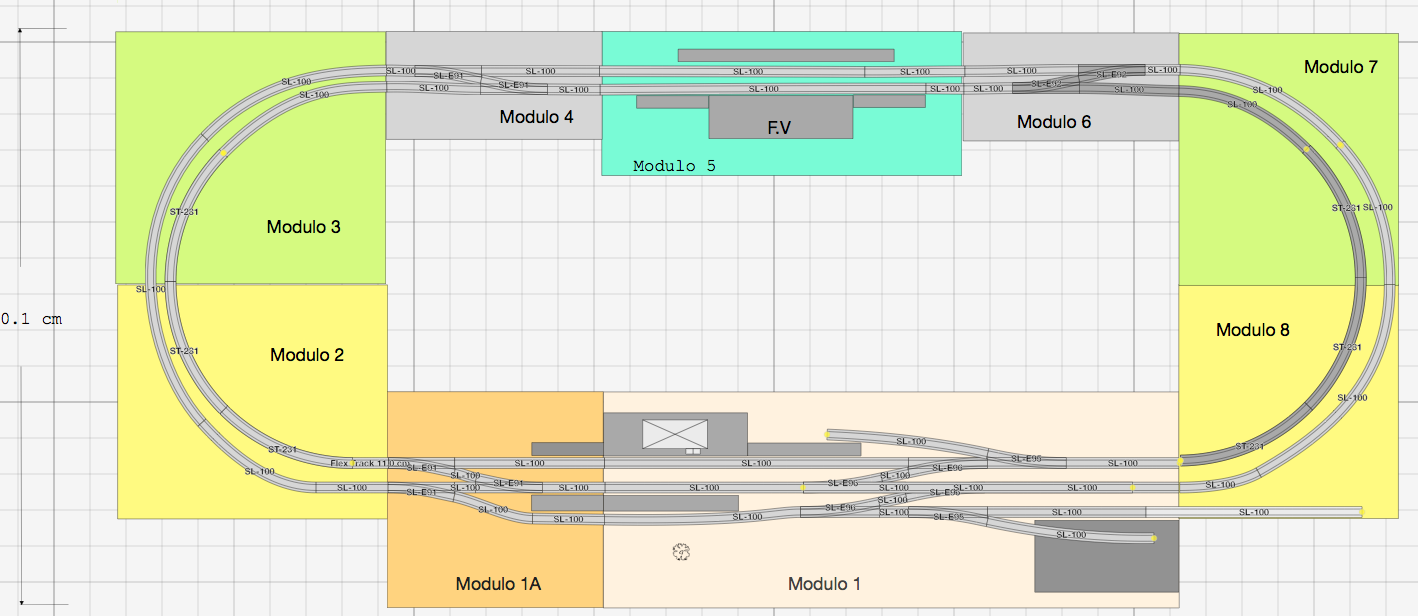Click the 0.1 cm dimension label
1418x616 pixels.
coord(32,319)
